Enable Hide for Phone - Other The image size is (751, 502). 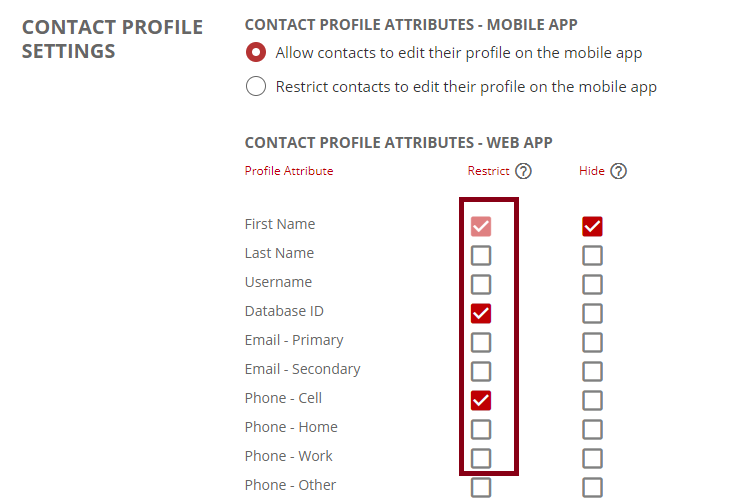point(592,487)
